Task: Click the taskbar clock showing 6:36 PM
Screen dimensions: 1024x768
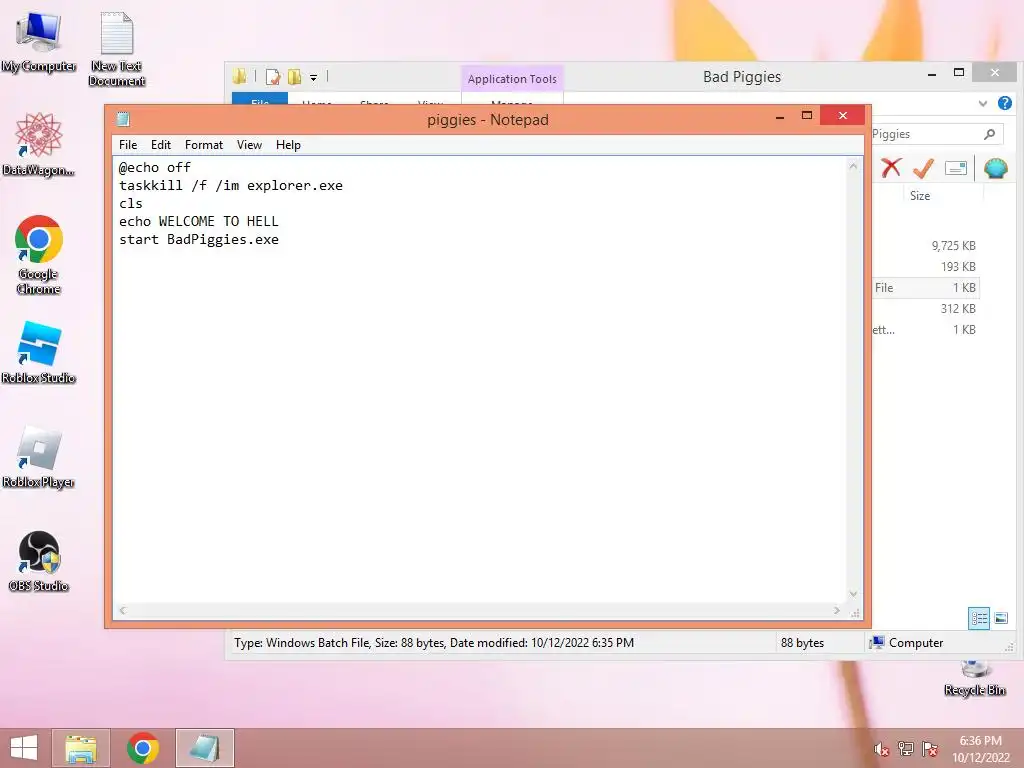Action: [980, 749]
